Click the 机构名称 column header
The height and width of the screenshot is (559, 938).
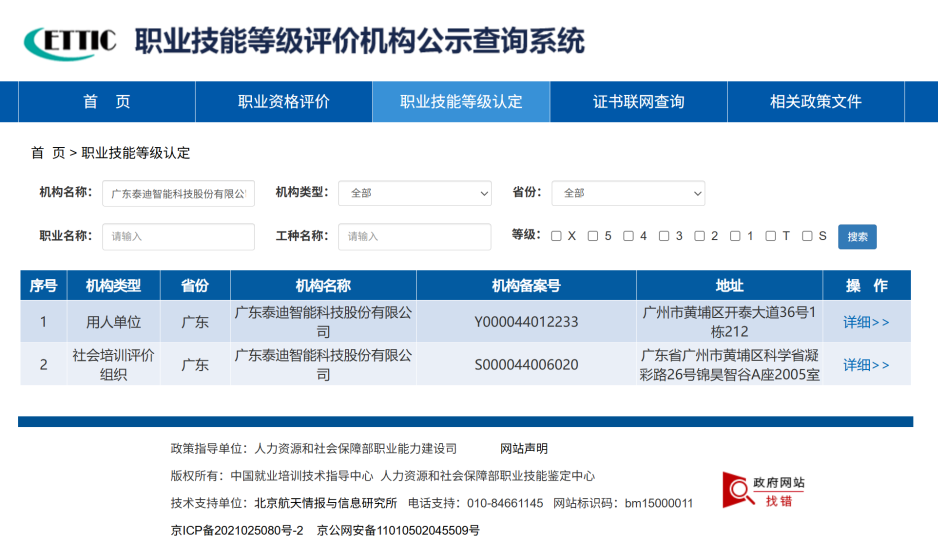pos(324,285)
